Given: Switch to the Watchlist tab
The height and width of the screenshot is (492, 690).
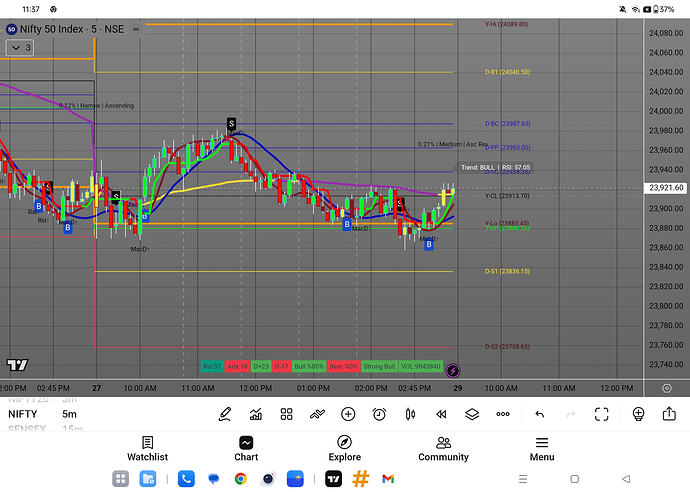Looking at the screenshot, I should click(147, 449).
